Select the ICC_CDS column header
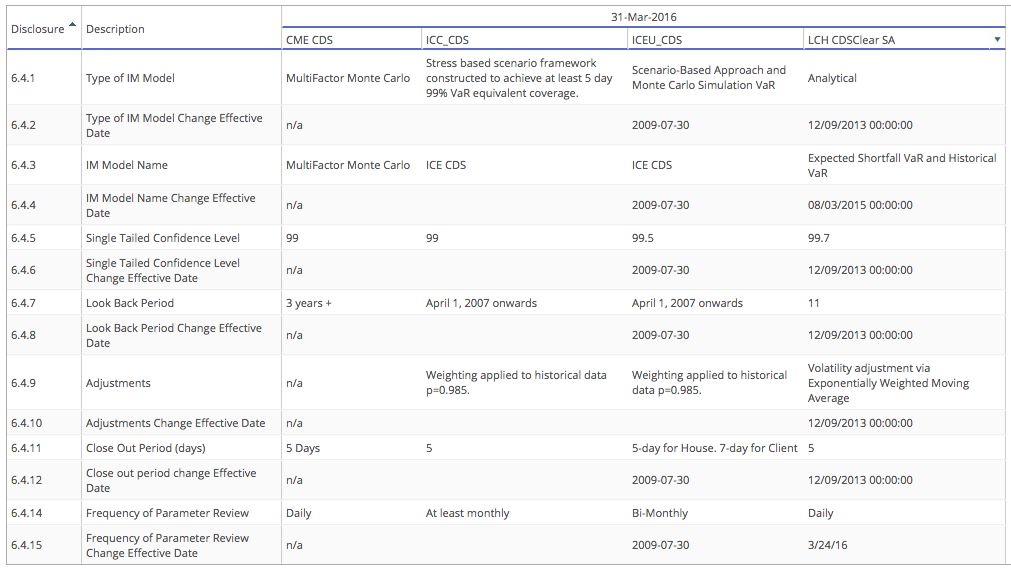The width and height of the screenshot is (1011, 569). click(x=447, y=40)
